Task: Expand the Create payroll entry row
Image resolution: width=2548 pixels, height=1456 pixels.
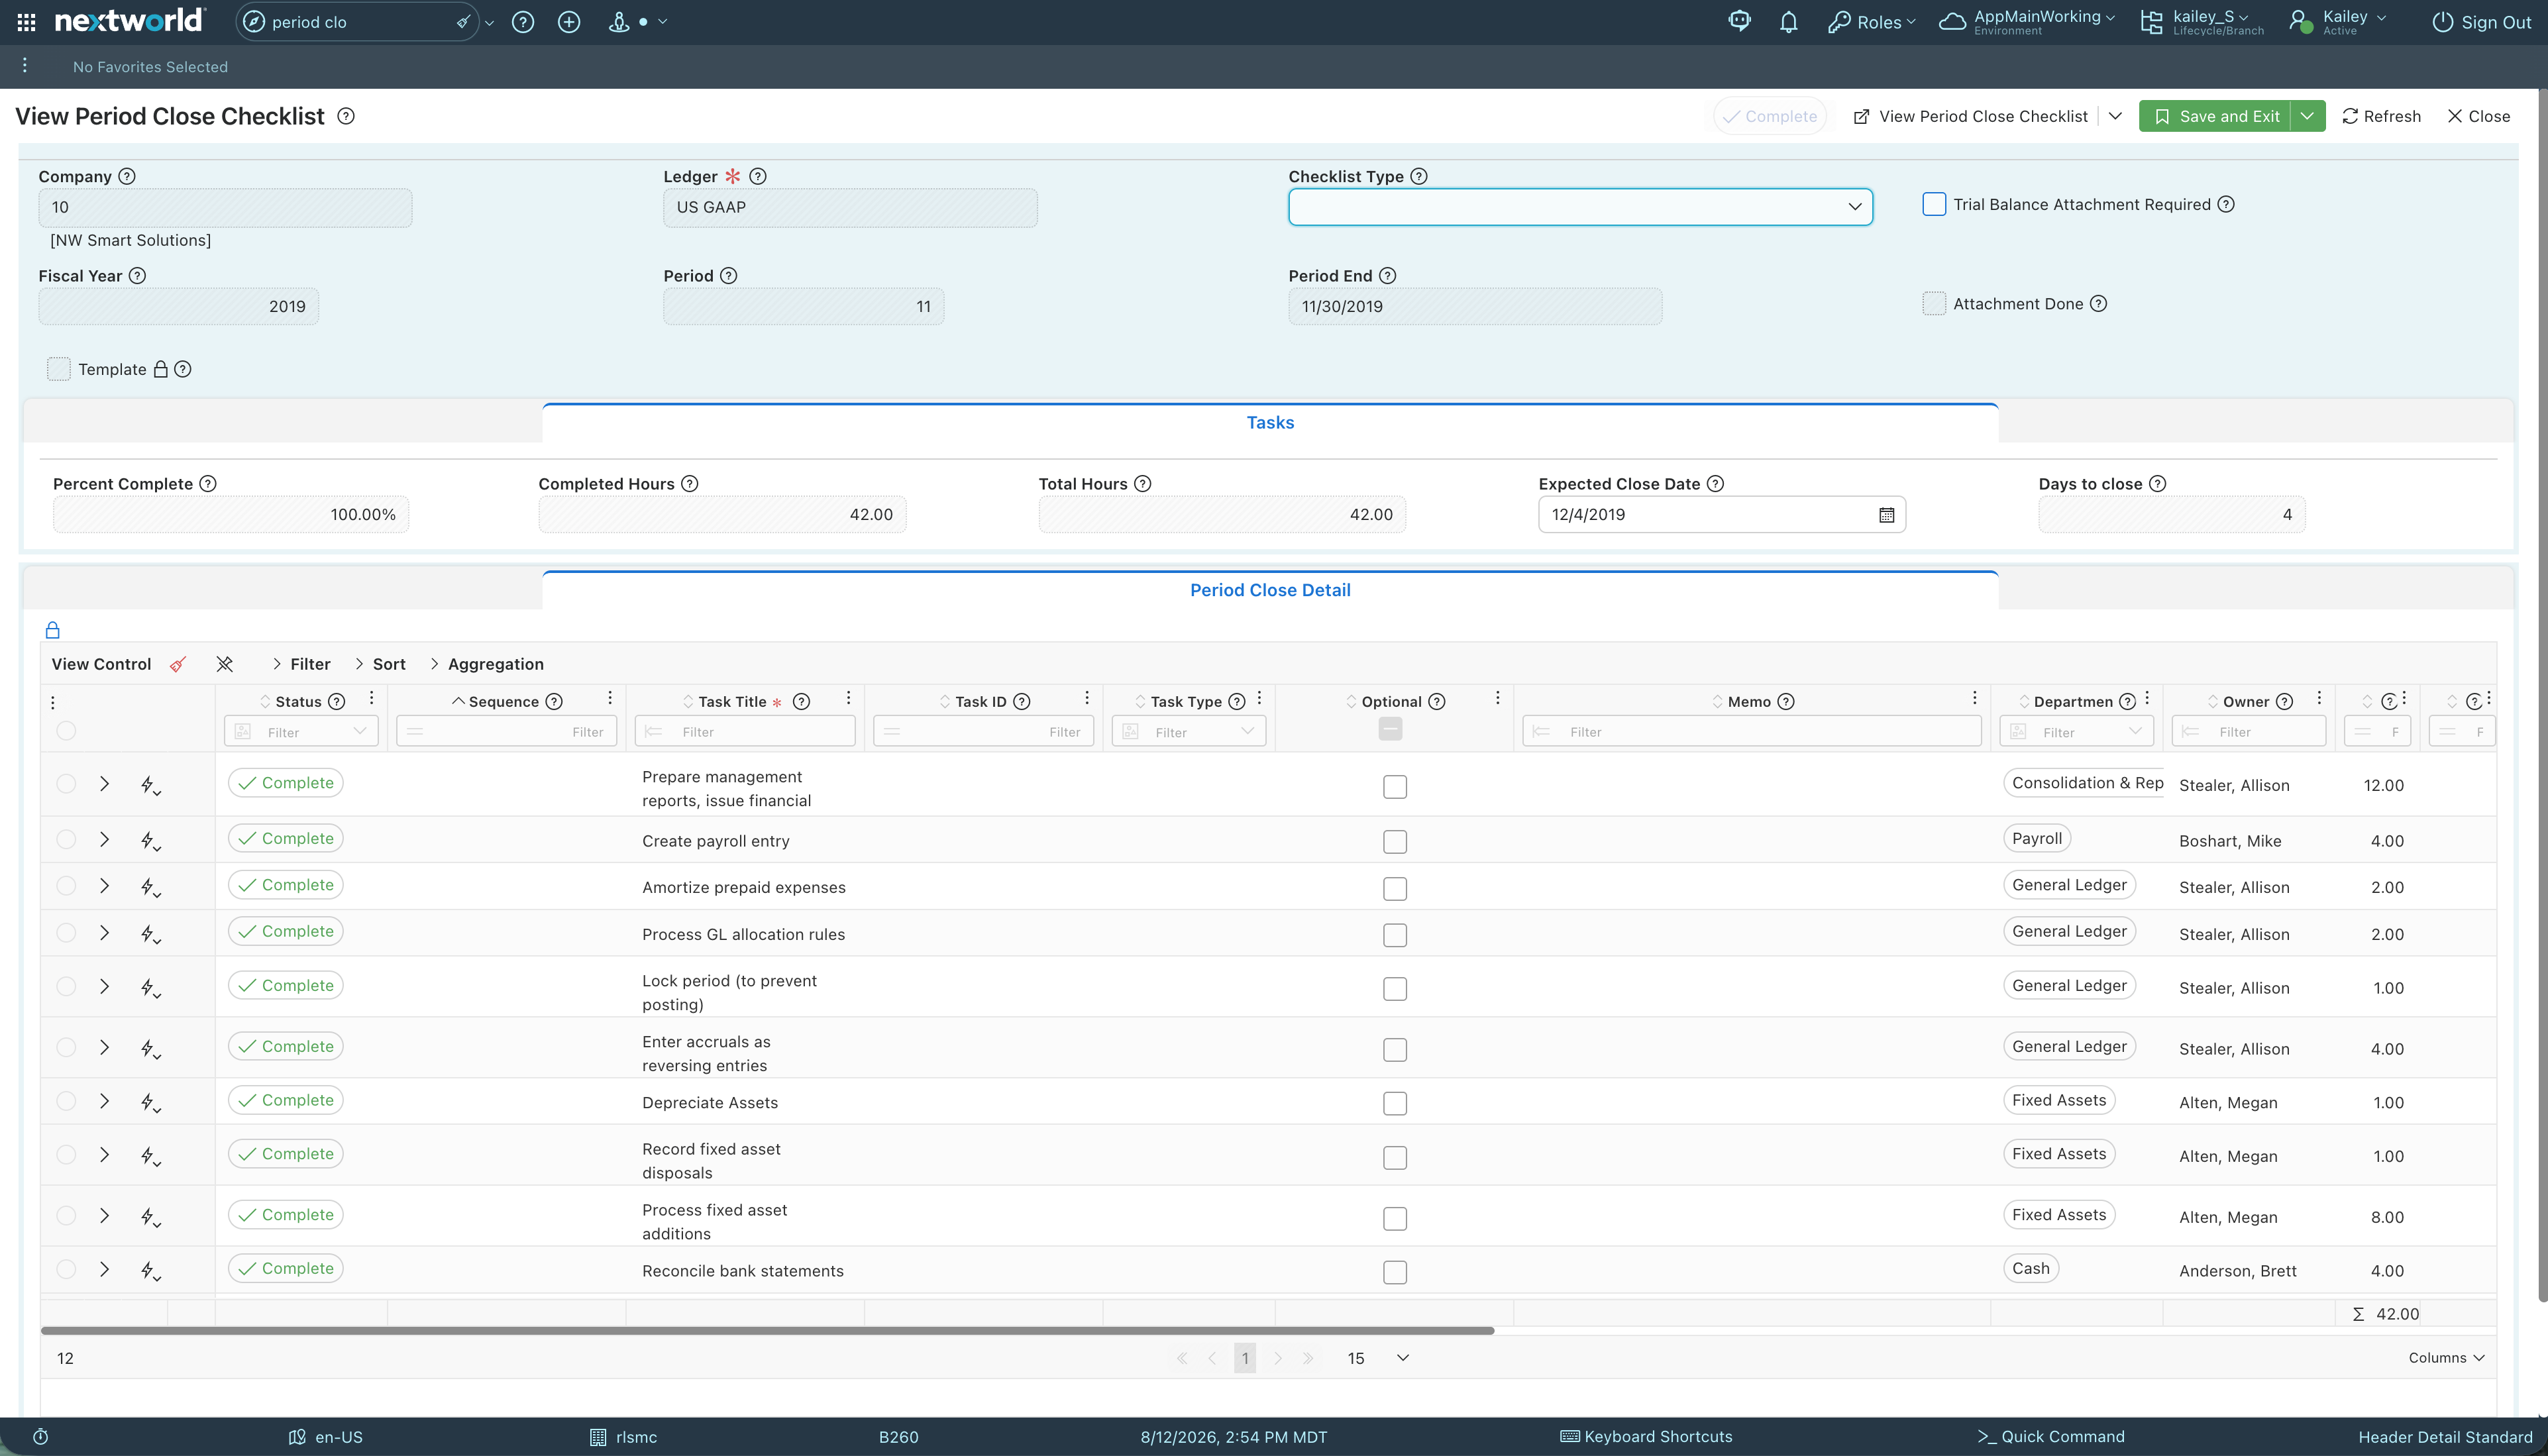Action: [x=104, y=840]
